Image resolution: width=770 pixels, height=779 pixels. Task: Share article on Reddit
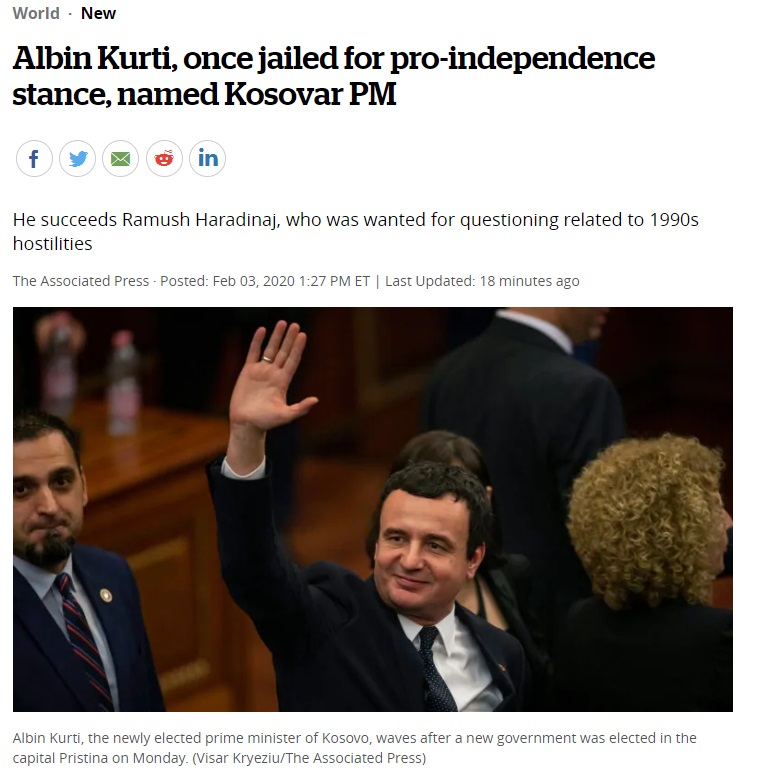click(x=164, y=158)
